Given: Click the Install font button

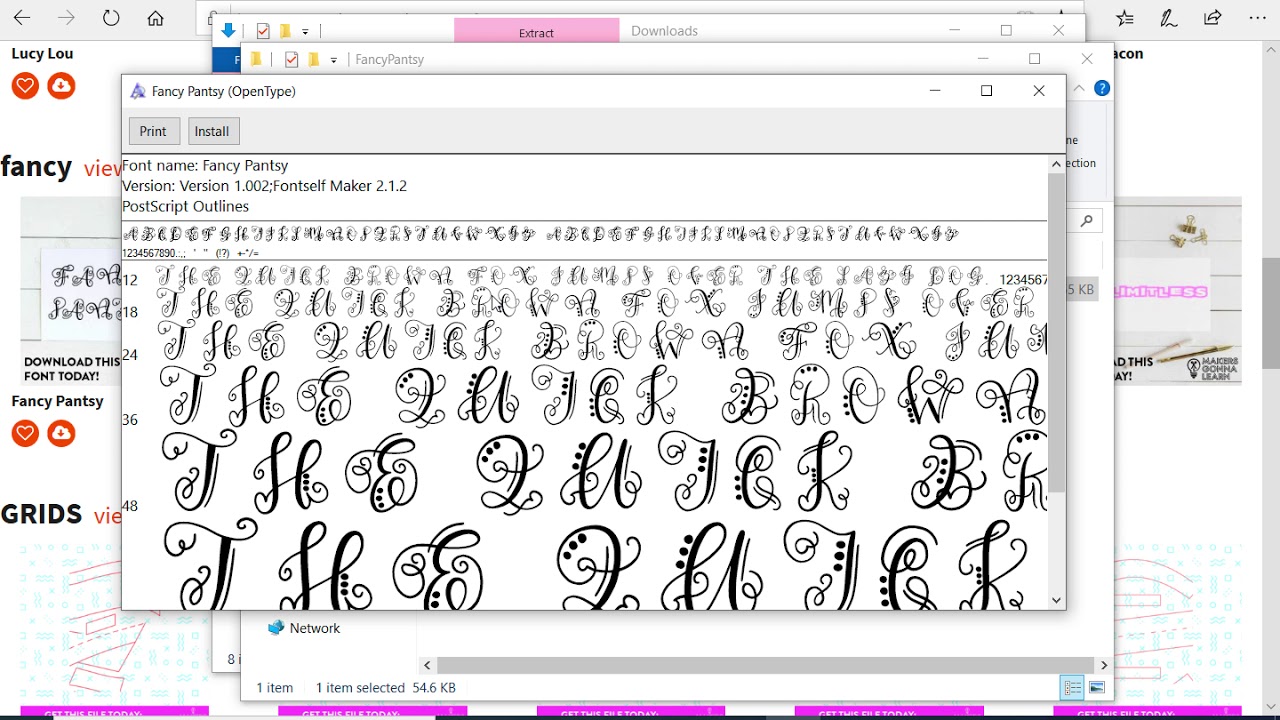Looking at the screenshot, I should 211,131.
